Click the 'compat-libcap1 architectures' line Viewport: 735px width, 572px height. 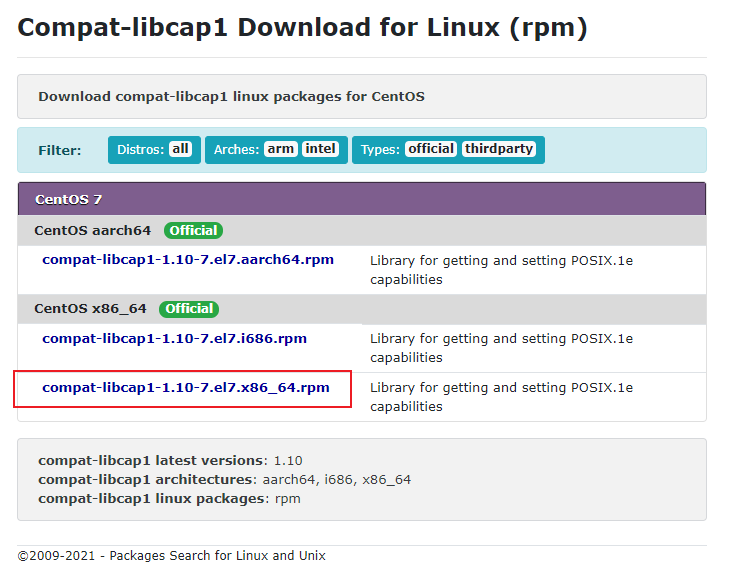[225, 480]
